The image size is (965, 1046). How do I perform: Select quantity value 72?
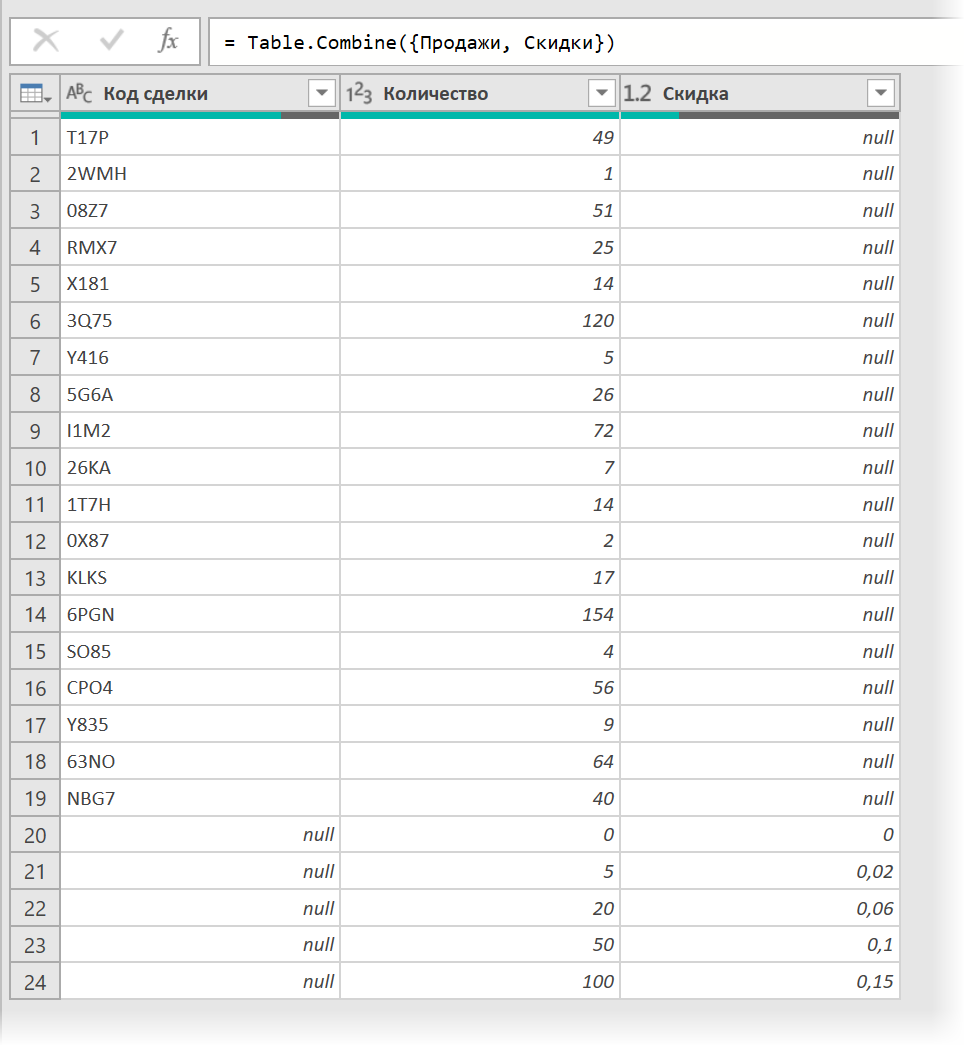coord(480,431)
